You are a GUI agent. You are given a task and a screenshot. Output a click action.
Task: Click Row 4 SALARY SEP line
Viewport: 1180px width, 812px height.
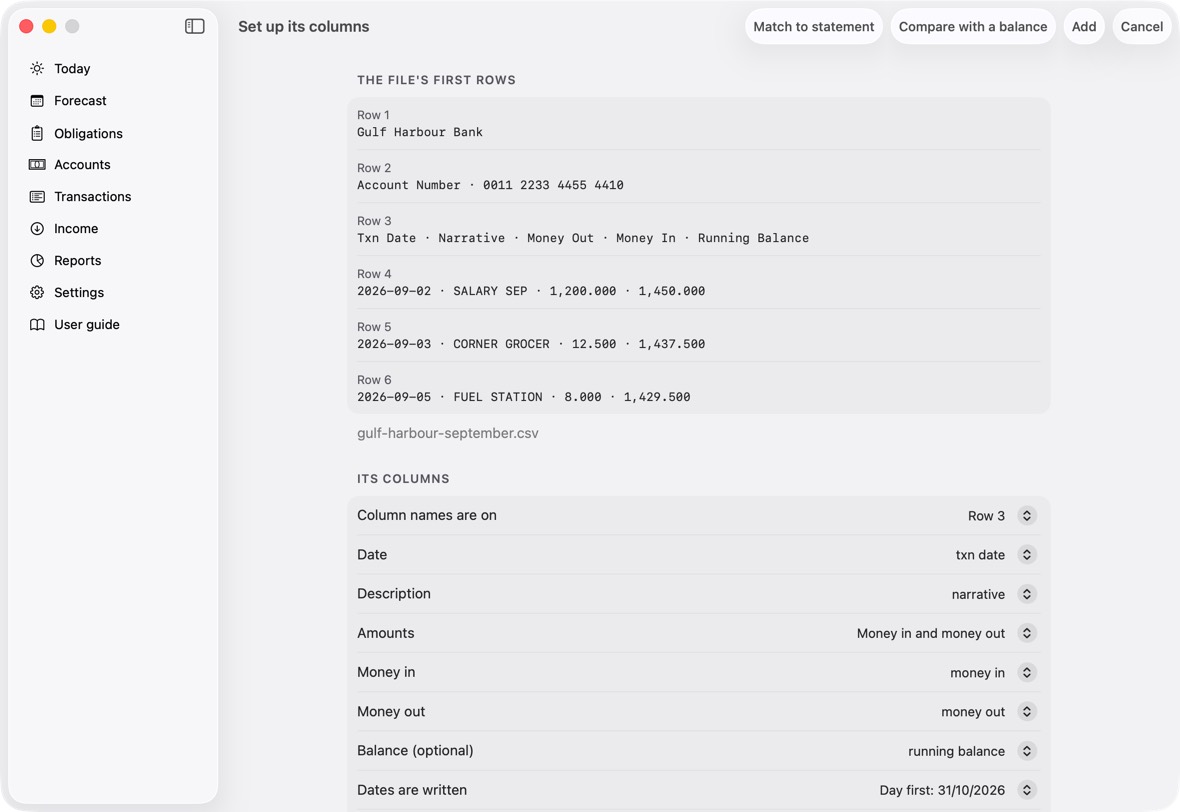[x=531, y=290]
